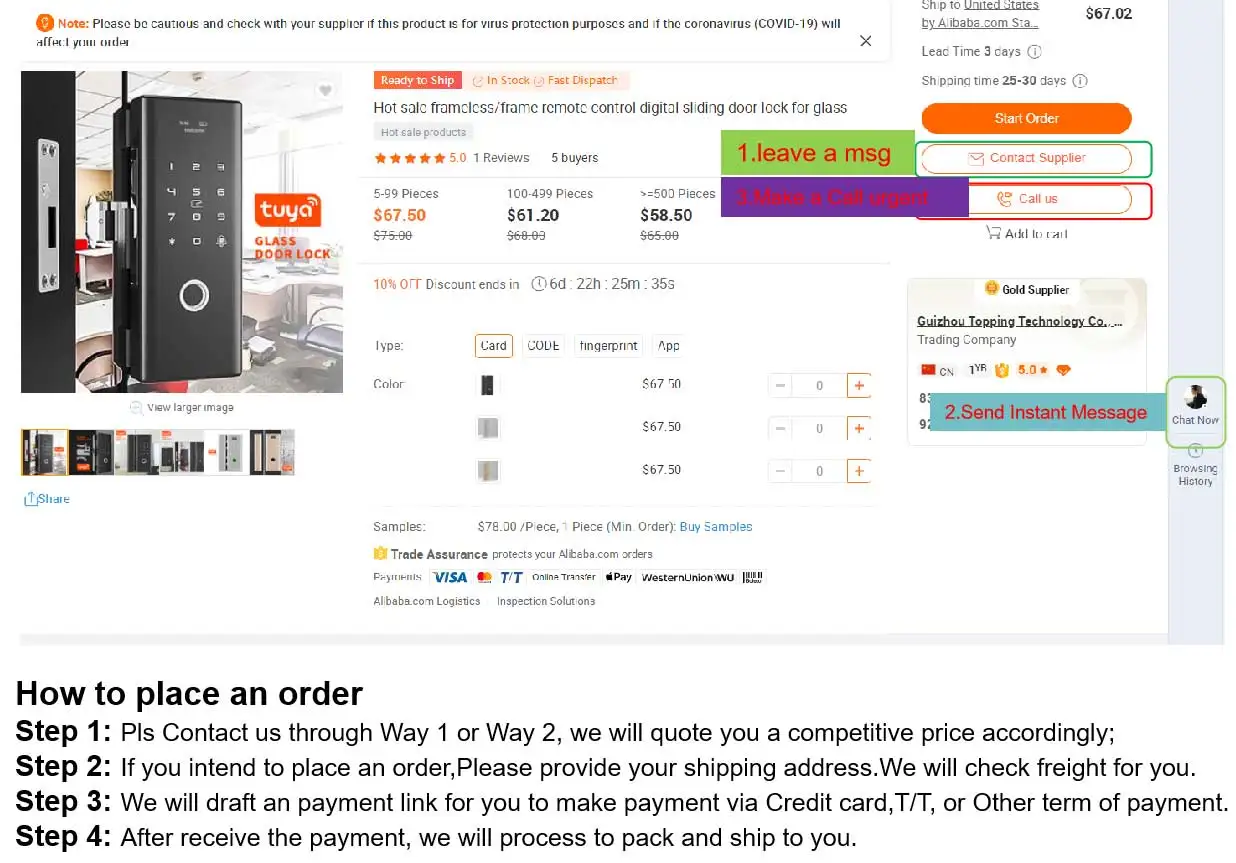Image resolution: width=1236 pixels, height=863 pixels.
Task: Click the View larger image magnifier
Action: click(136, 408)
